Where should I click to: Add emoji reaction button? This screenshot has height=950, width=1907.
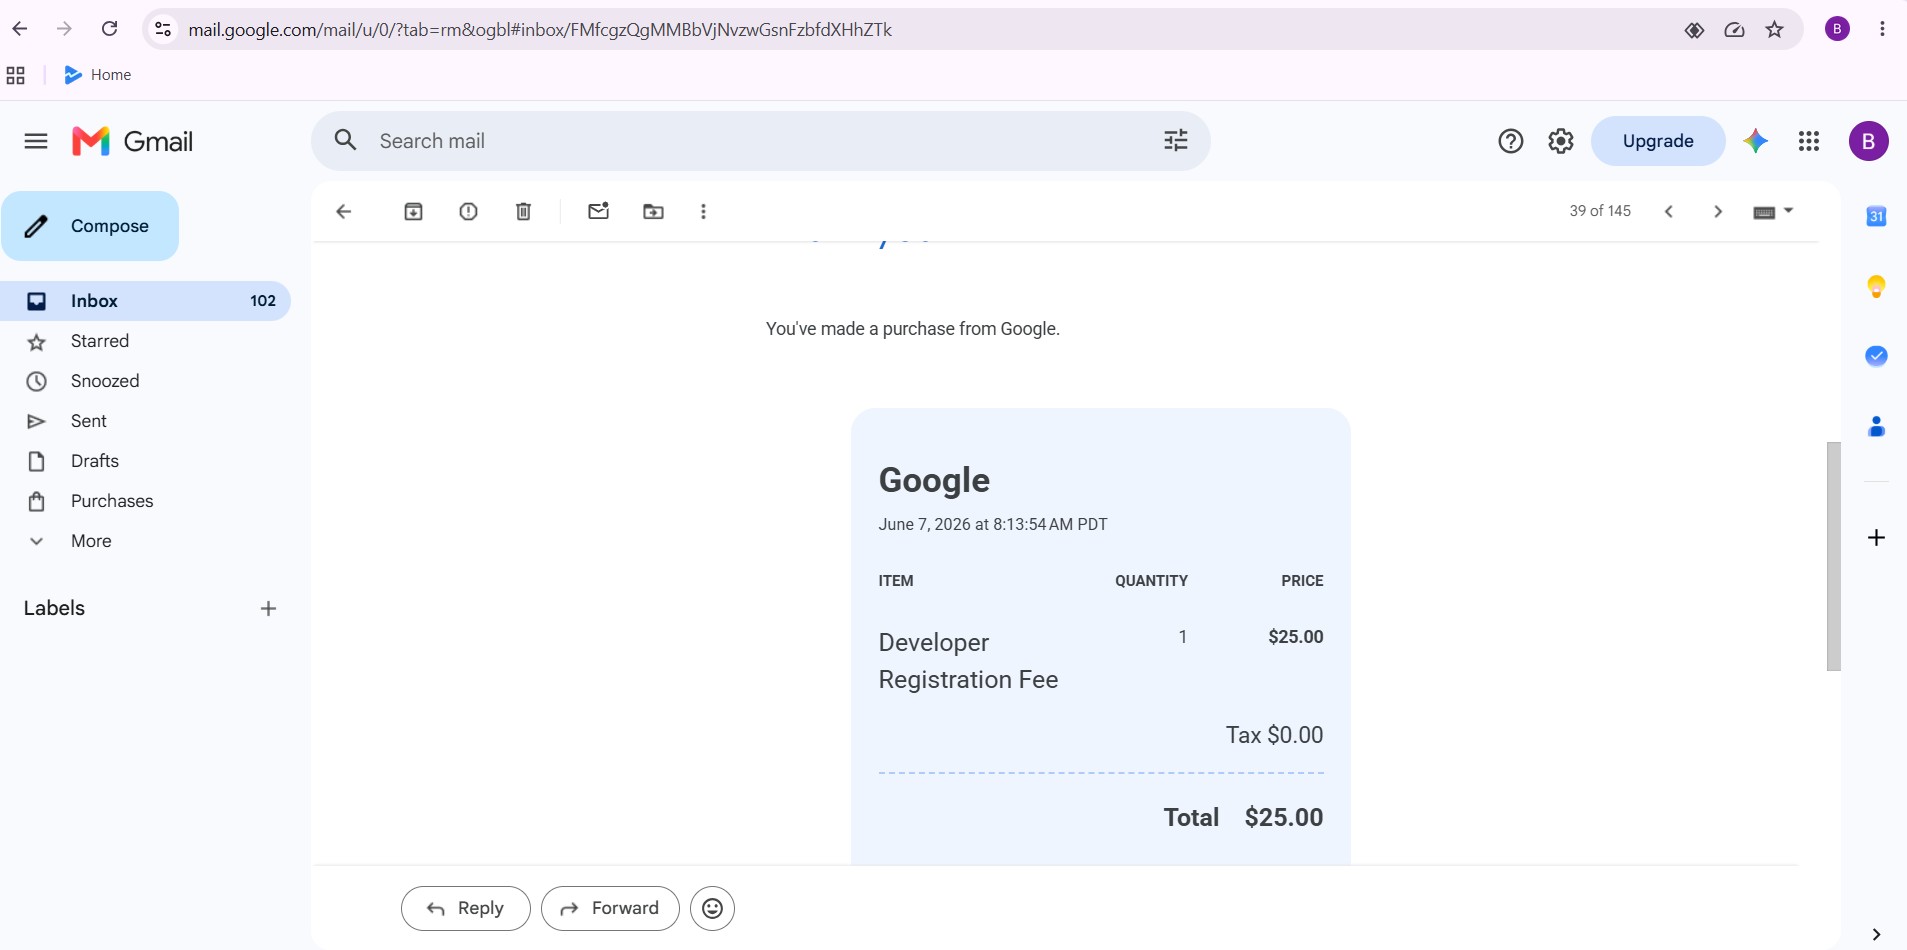tap(712, 908)
